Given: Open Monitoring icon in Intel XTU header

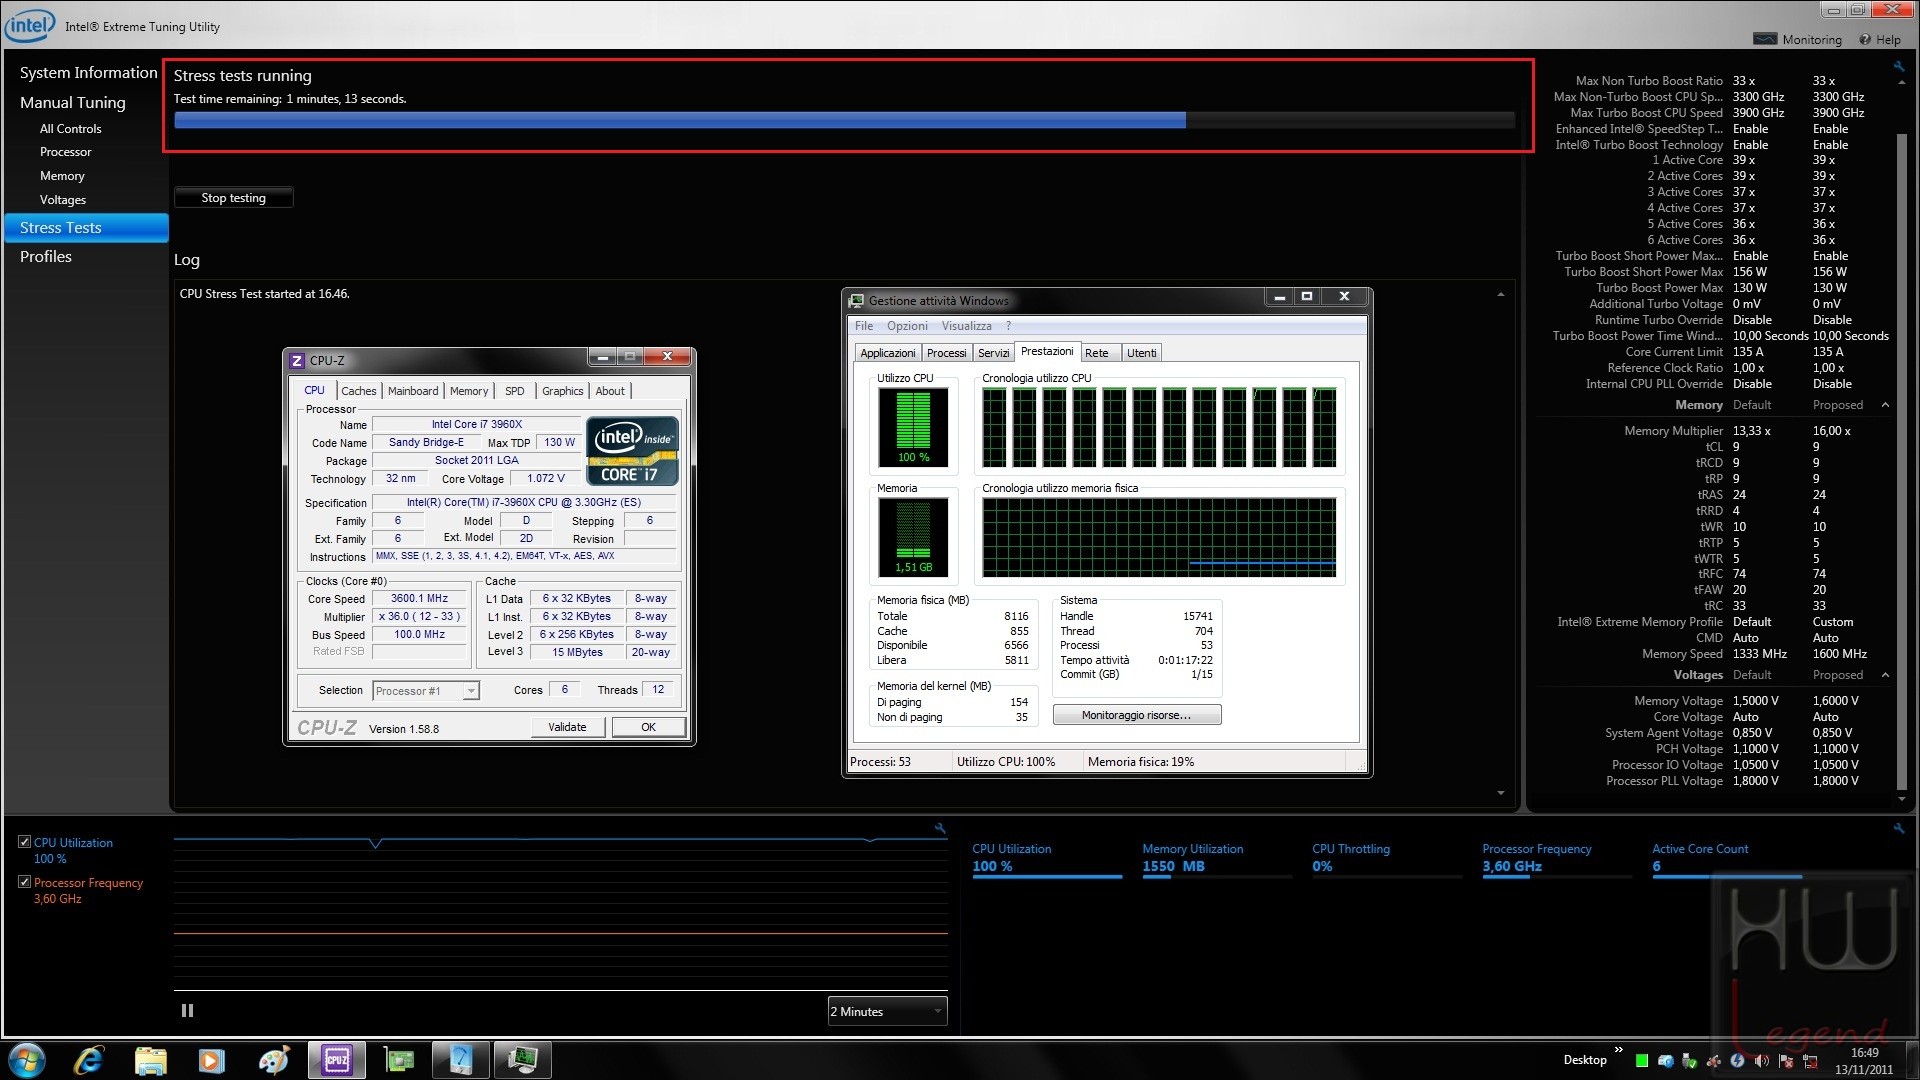Looking at the screenshot, I should (1765, 39).
